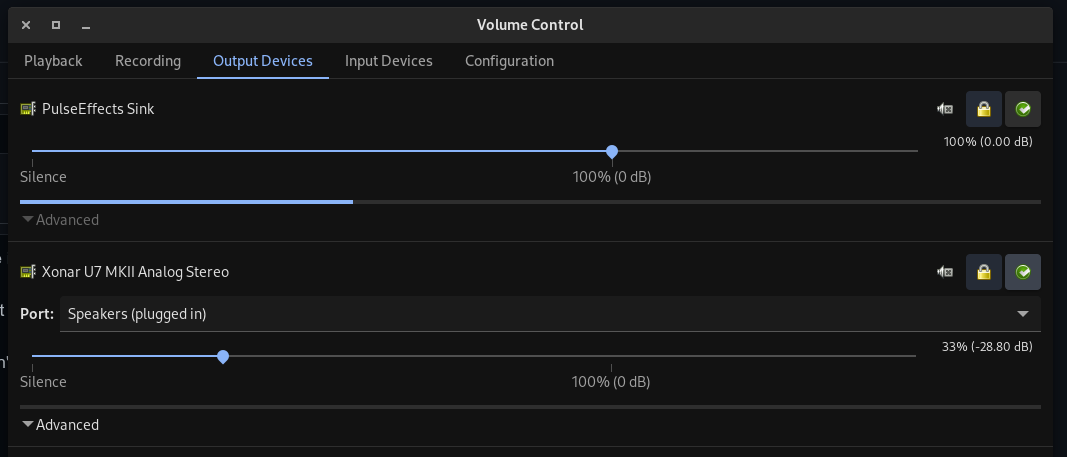This screenshot has width=1067, height=457.
Task: Toggle channel lock for PulseEffects Sink
Action: pyautogui.click(x=984, y=109)
